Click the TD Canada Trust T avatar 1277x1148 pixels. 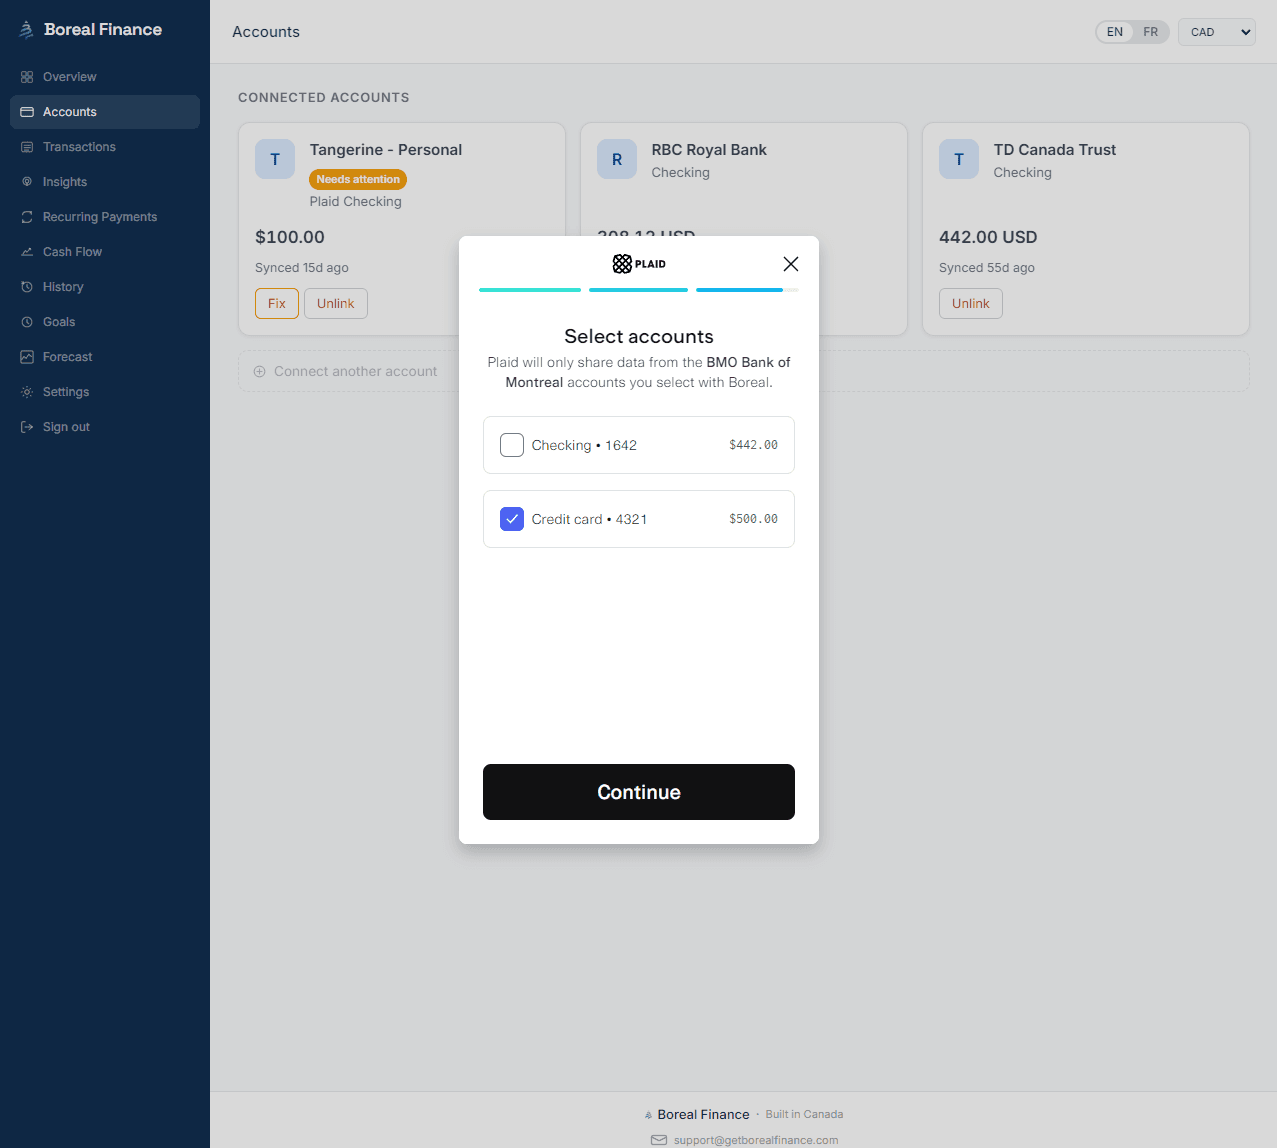click(x=959, y=159)
